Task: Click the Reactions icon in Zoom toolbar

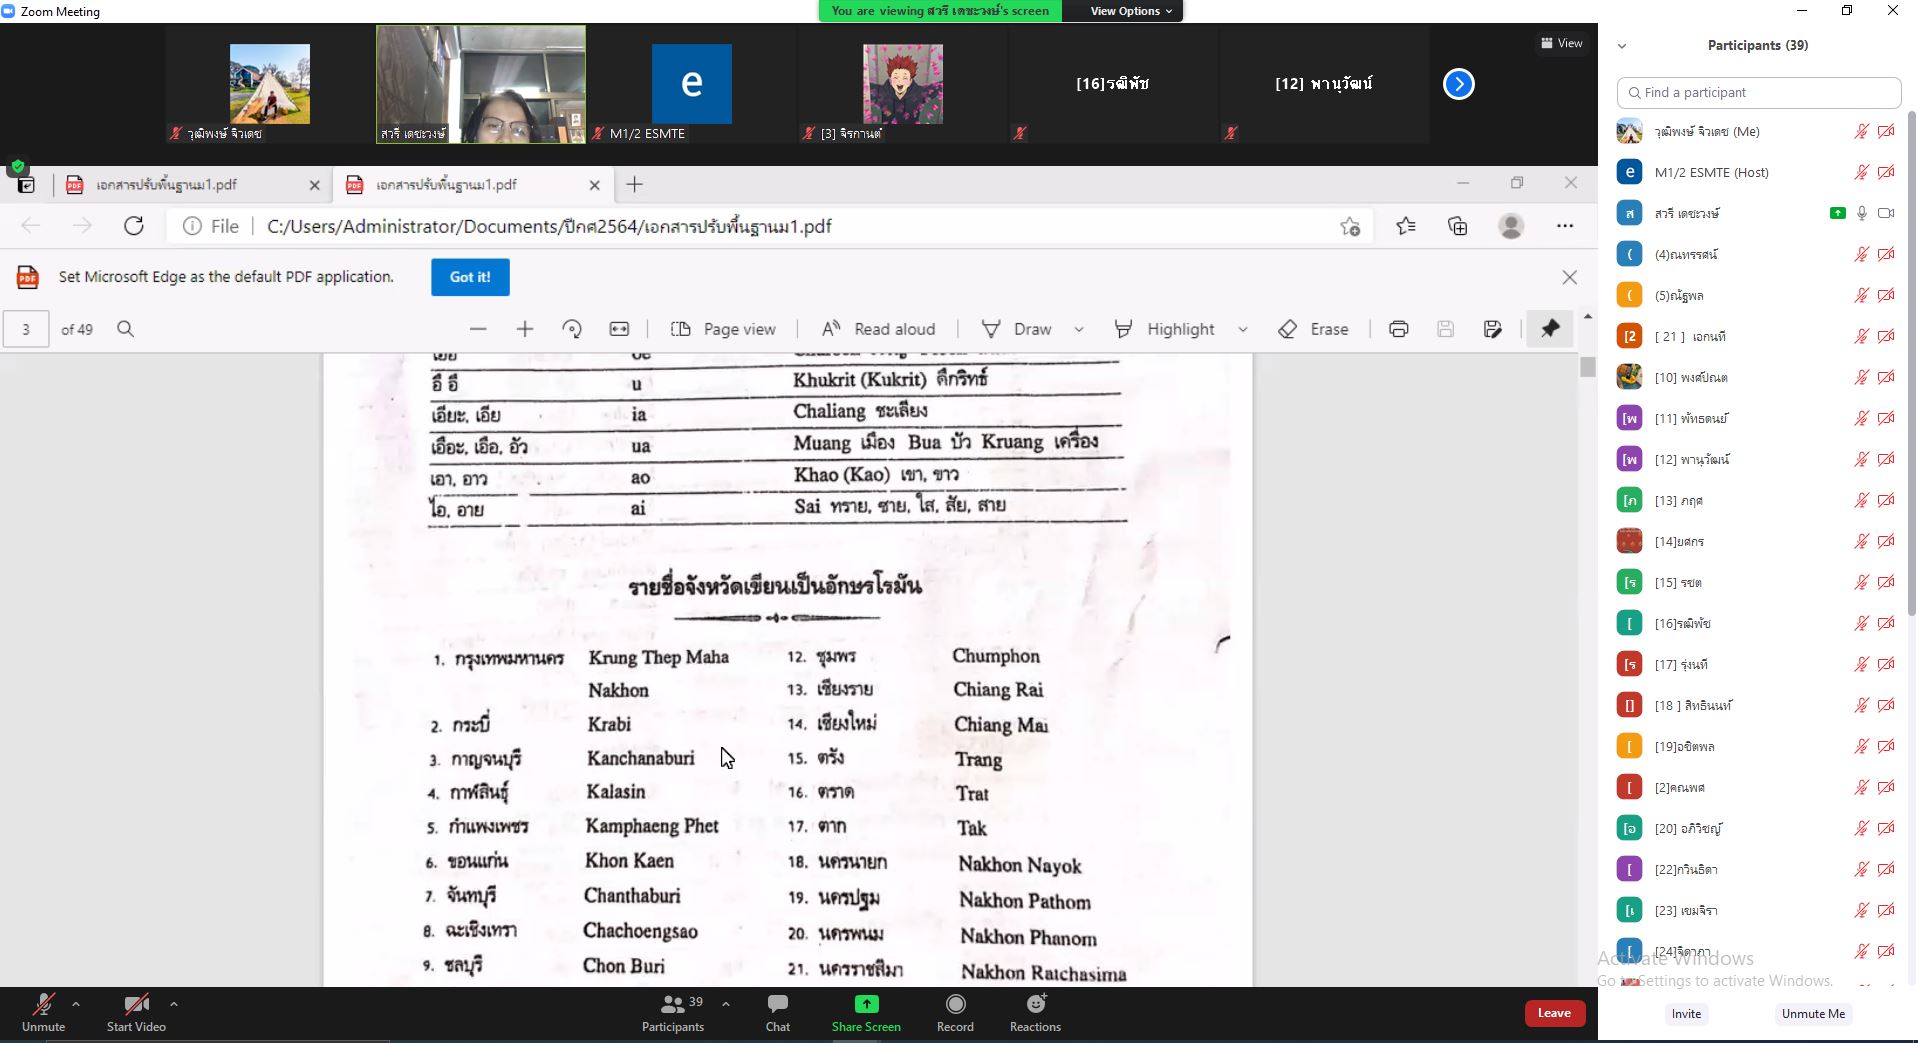Action: [x=1035, y=1004]
